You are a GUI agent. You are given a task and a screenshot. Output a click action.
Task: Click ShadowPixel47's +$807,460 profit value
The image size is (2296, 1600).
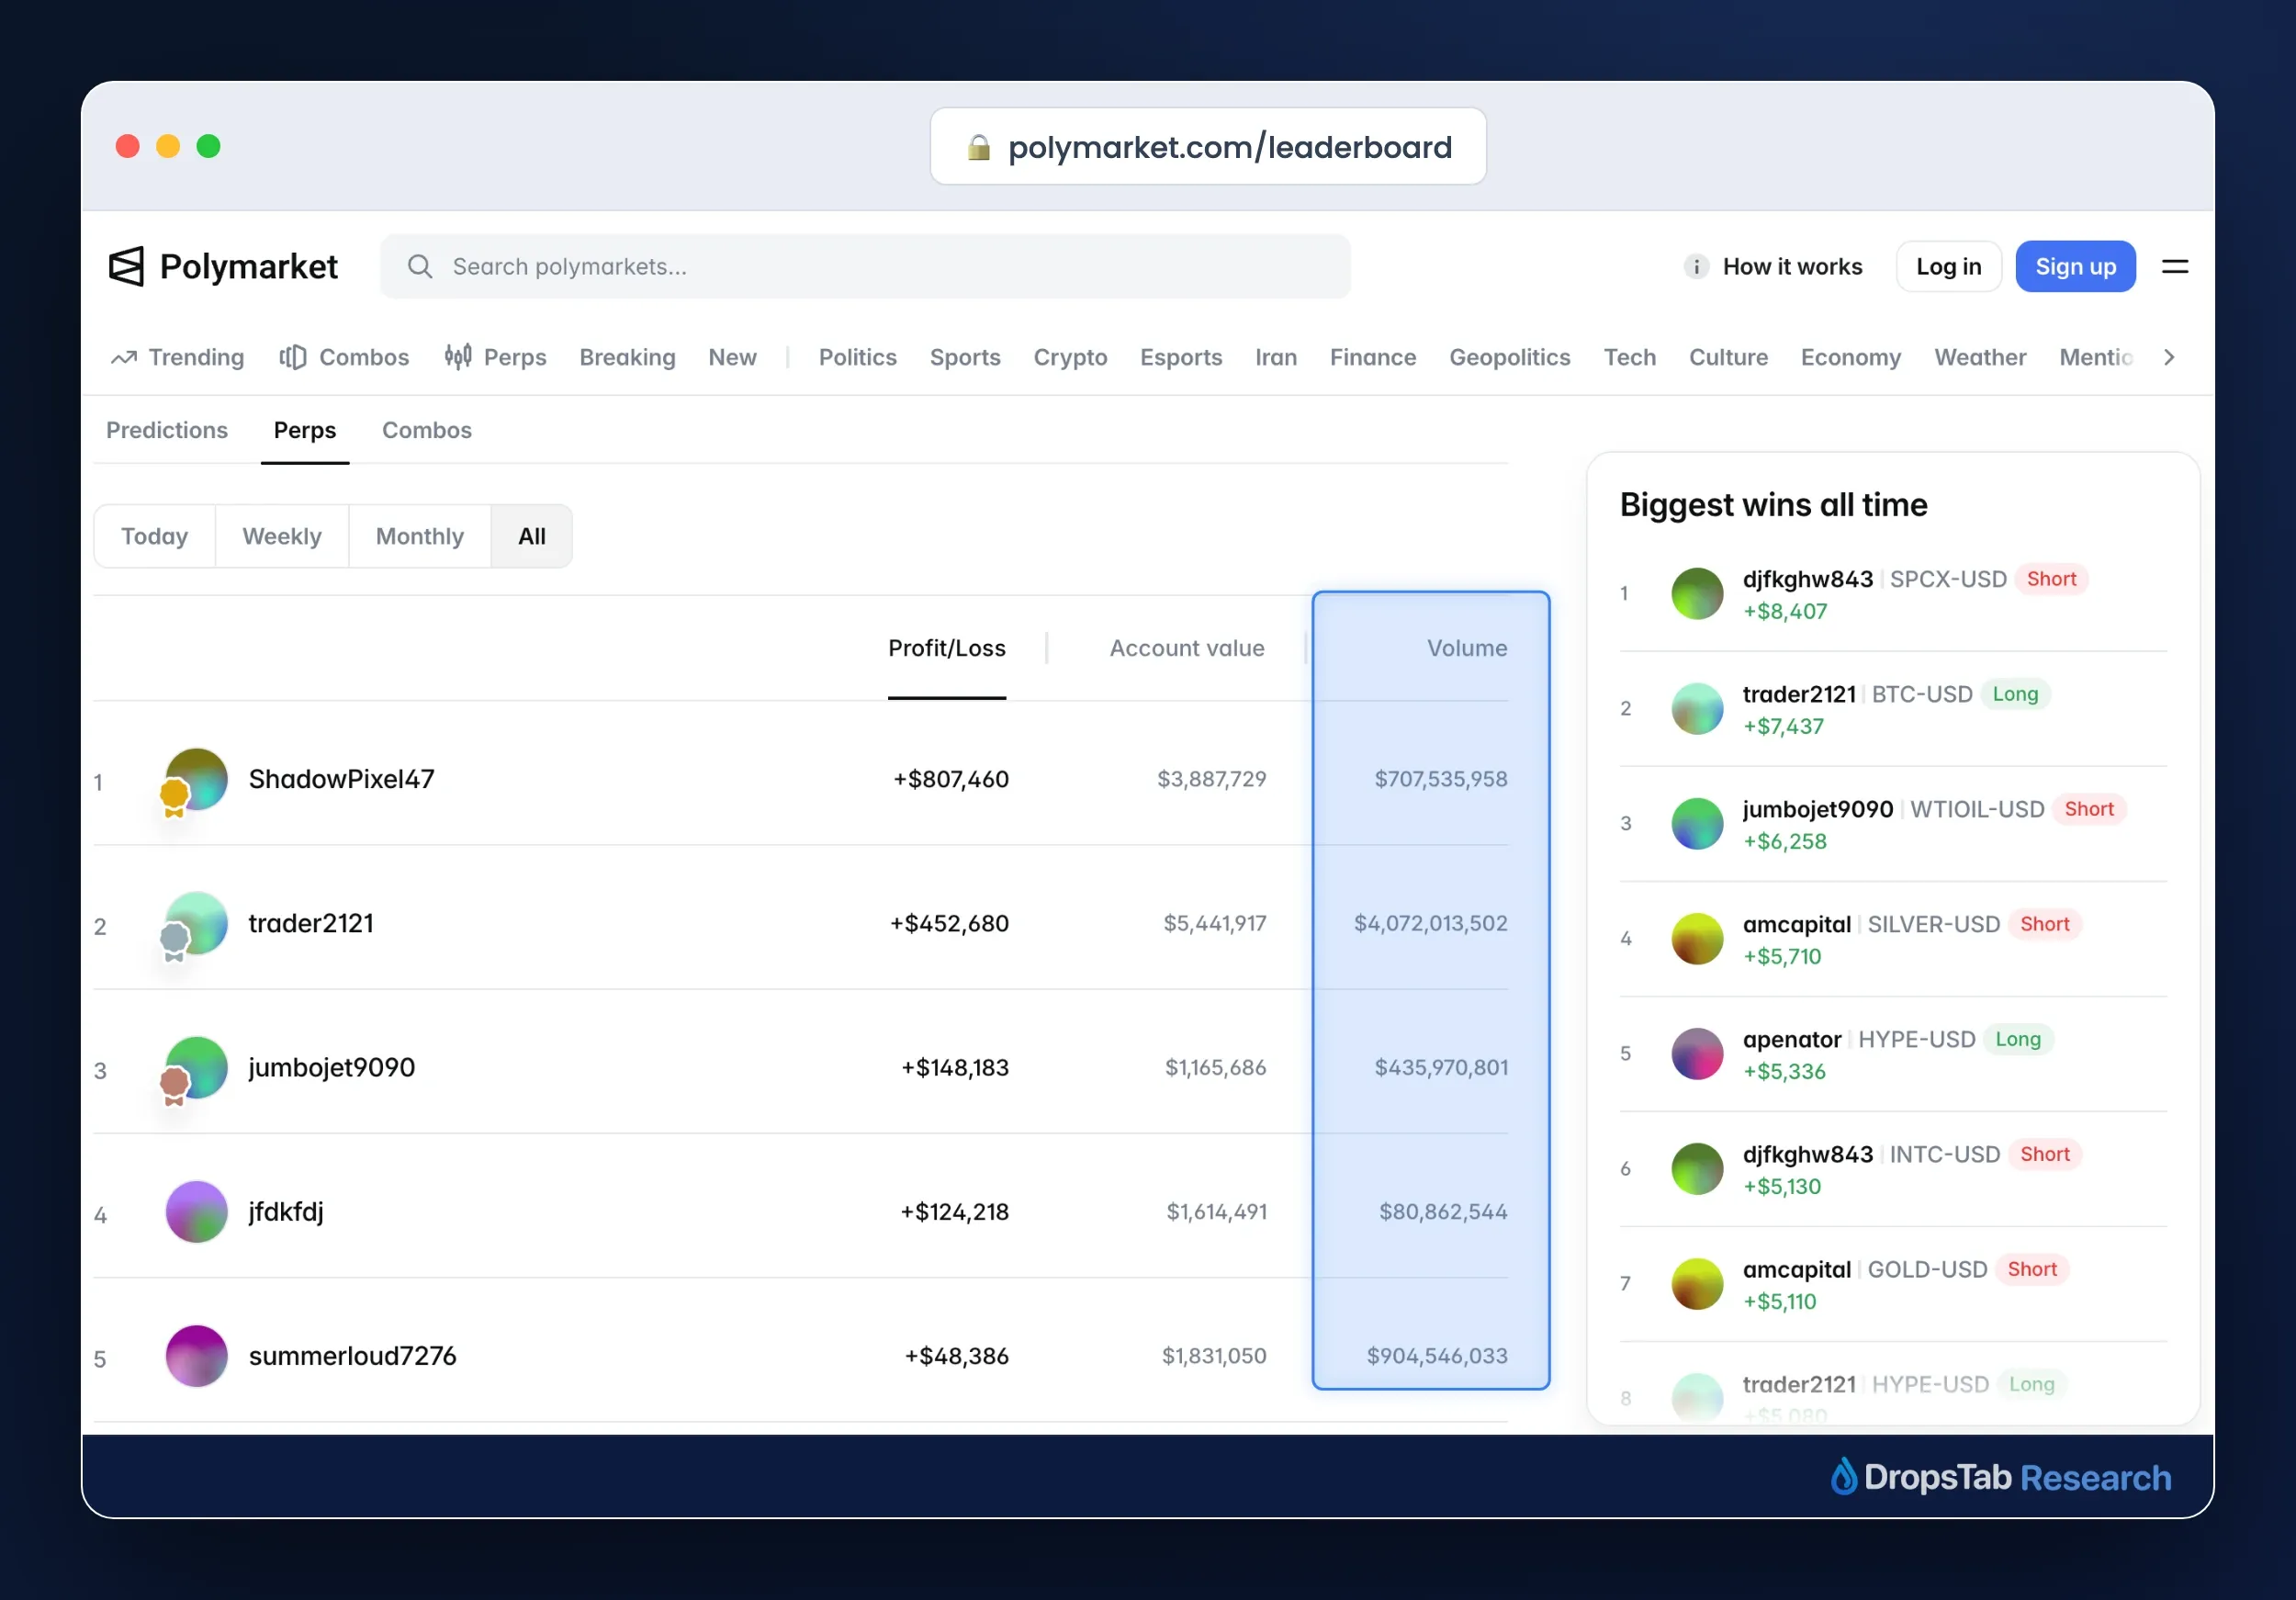point(951,779)
